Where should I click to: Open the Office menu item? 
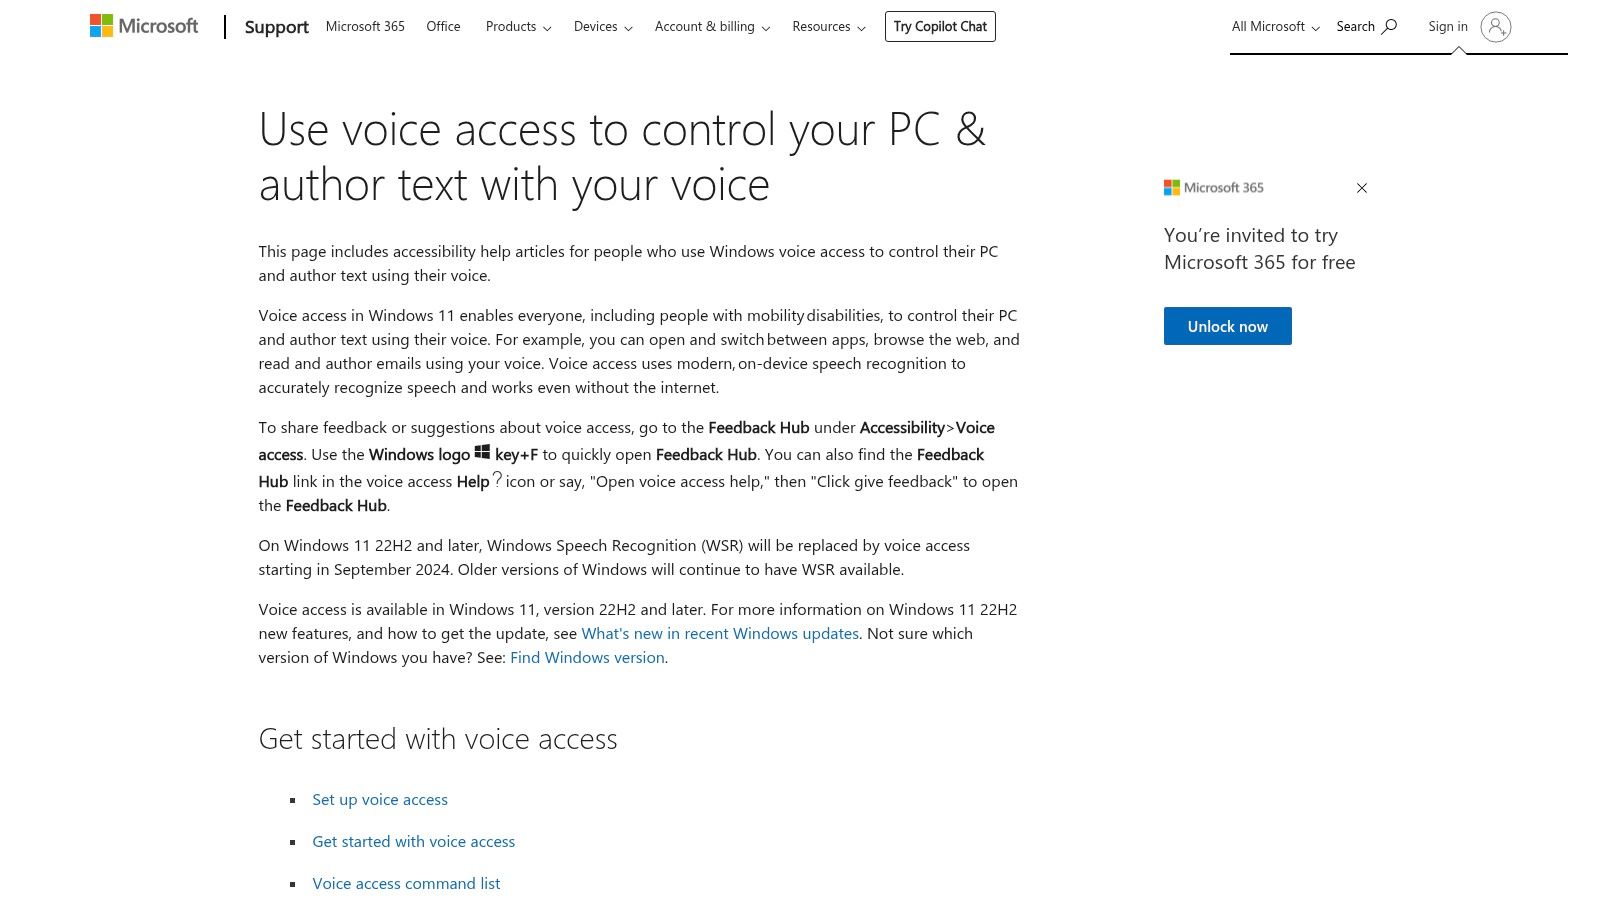tap(443, 26)
